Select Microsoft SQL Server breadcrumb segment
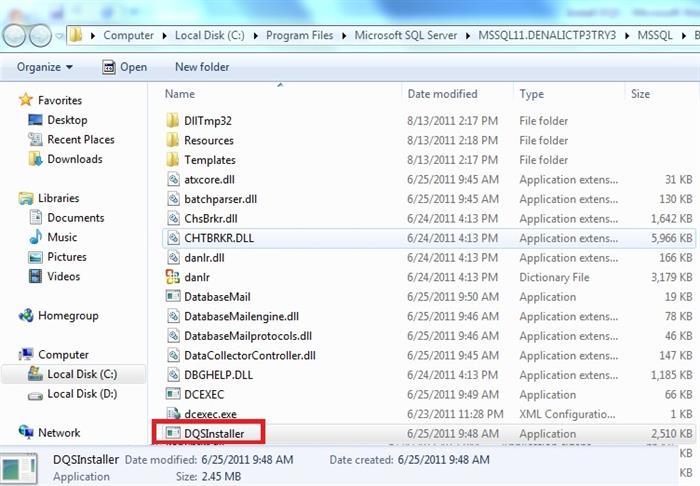700x486 pixels. 406,35
